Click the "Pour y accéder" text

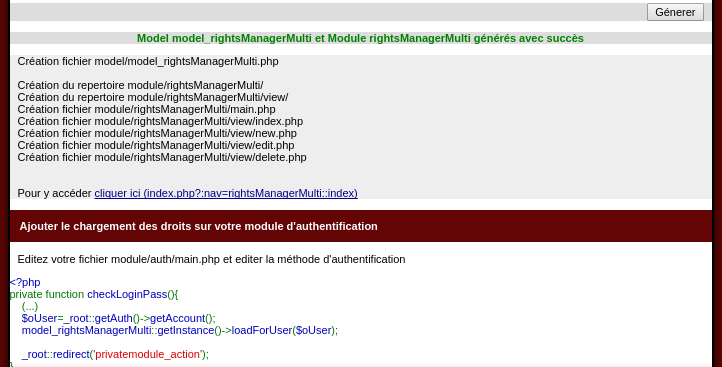(54, 193)
